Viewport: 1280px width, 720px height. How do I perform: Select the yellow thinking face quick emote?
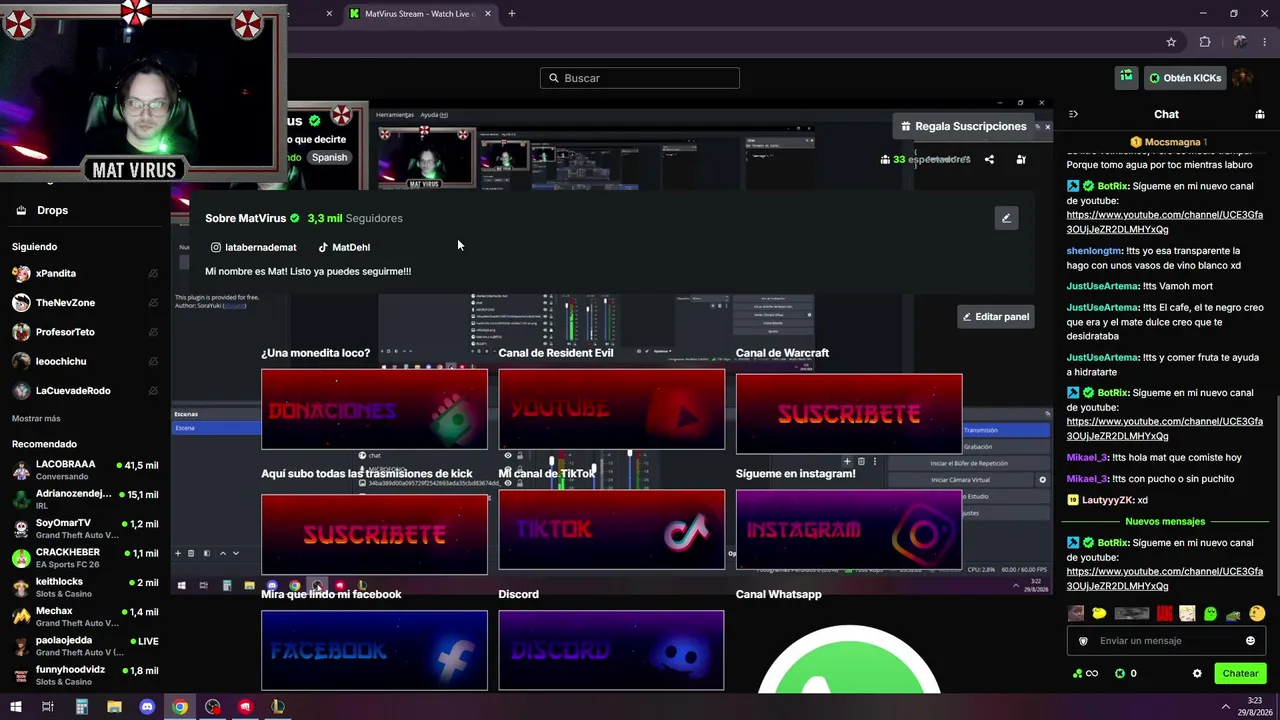[1257, 613]
